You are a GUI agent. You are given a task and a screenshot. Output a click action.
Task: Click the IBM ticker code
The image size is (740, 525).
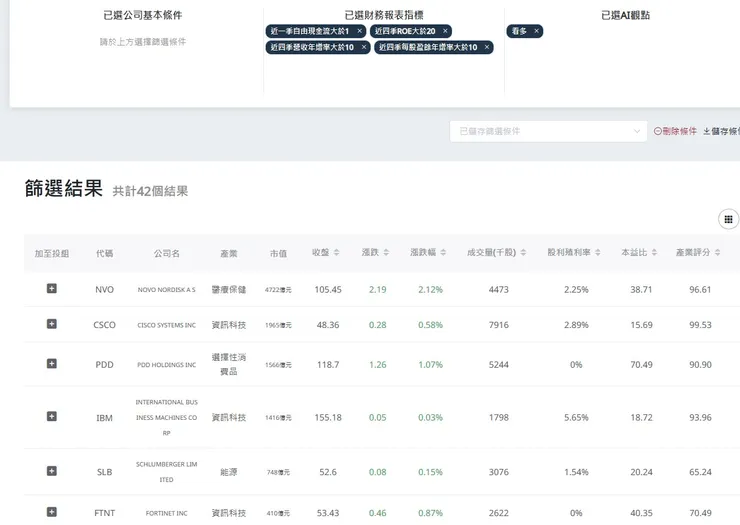click(104, 418)
